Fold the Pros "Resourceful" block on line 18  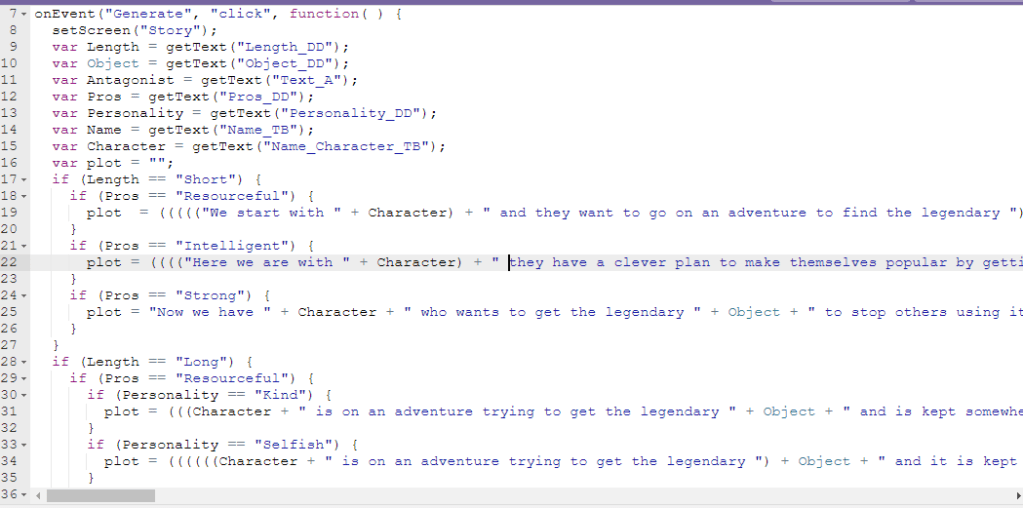(24, 196)
